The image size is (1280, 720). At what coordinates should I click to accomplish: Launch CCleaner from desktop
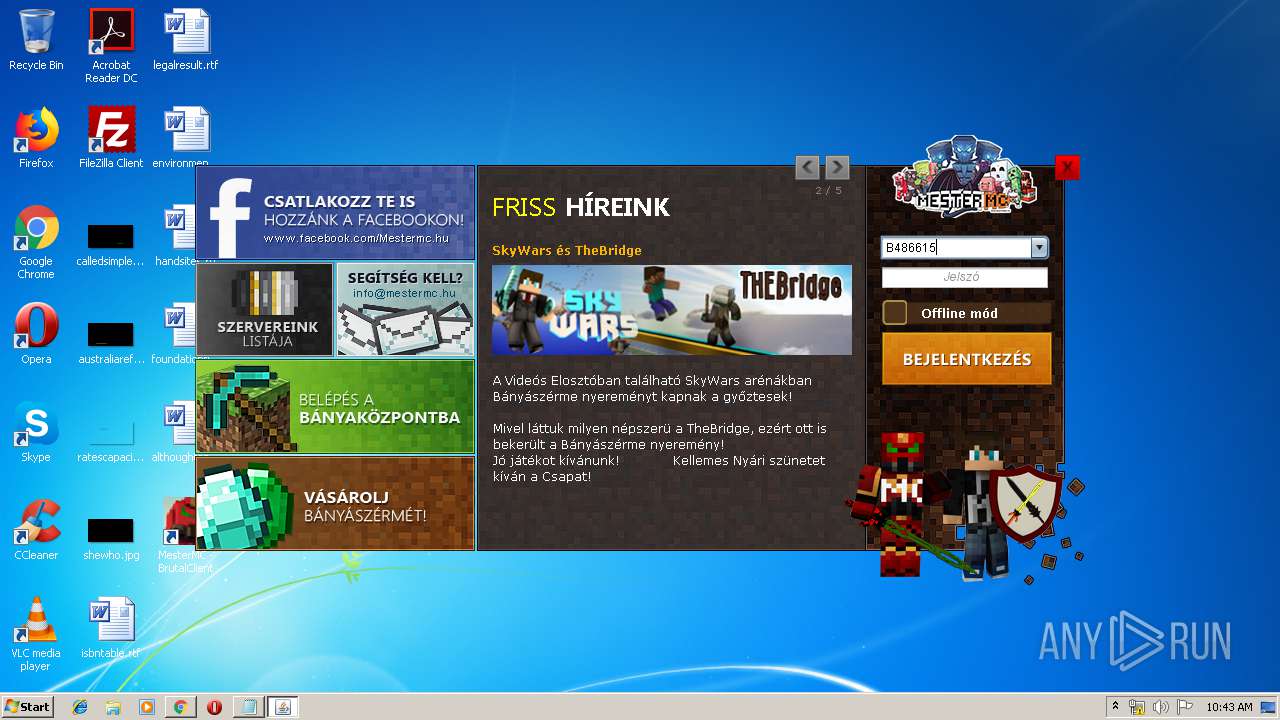[x=36, y=530]
